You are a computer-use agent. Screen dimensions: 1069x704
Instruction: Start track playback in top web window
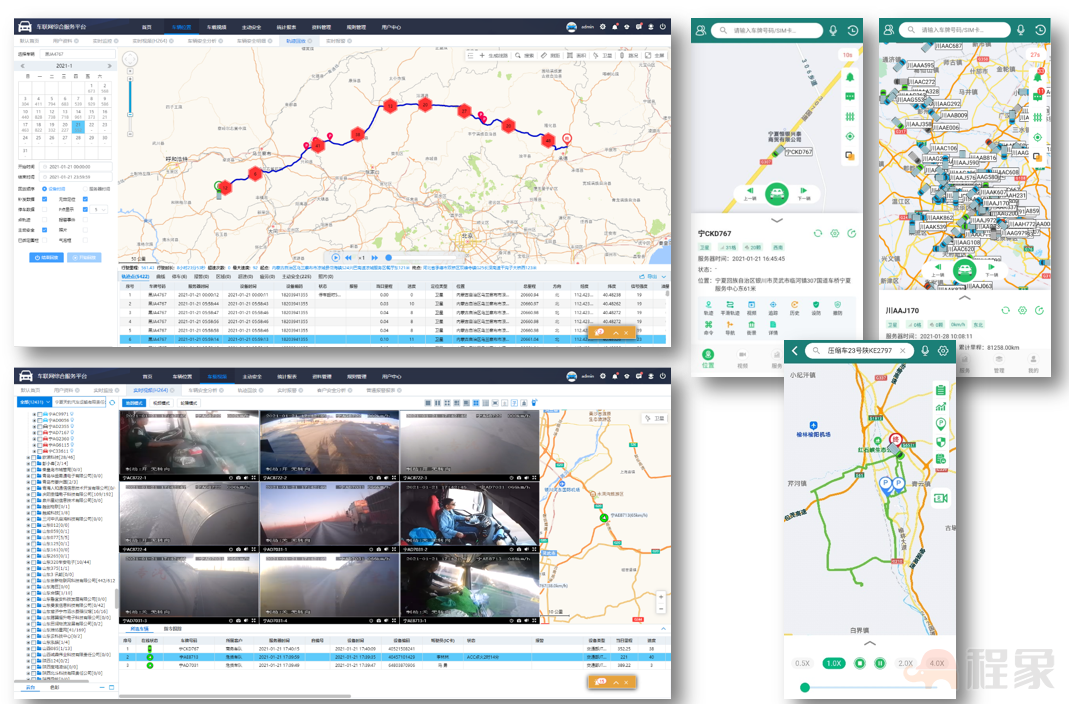pyautogui.click(x=335, y=258)
